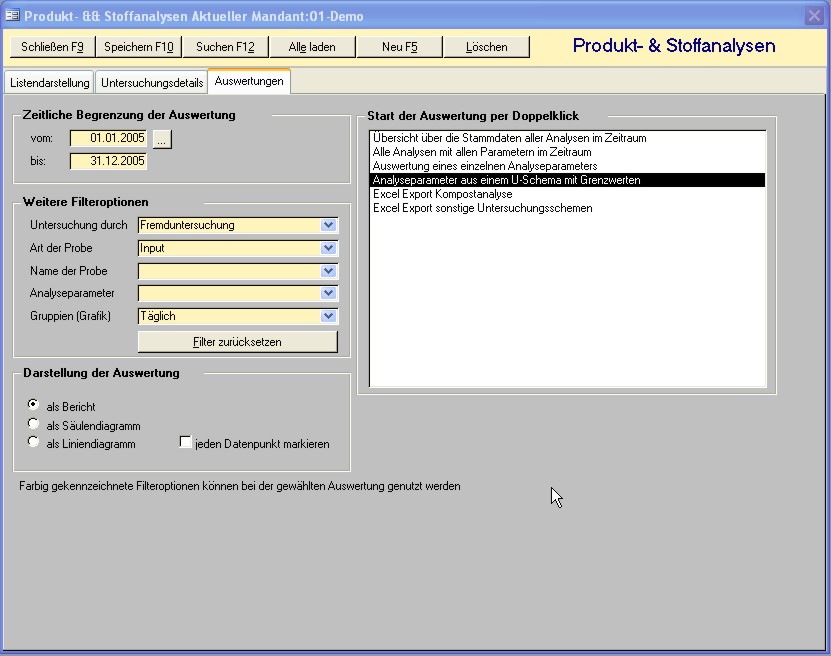Image resolution: width=831 pixels, height=656 pixels.
Task: Click the Fremduntersuchung combo box text
Action: [x=187, y=225]
